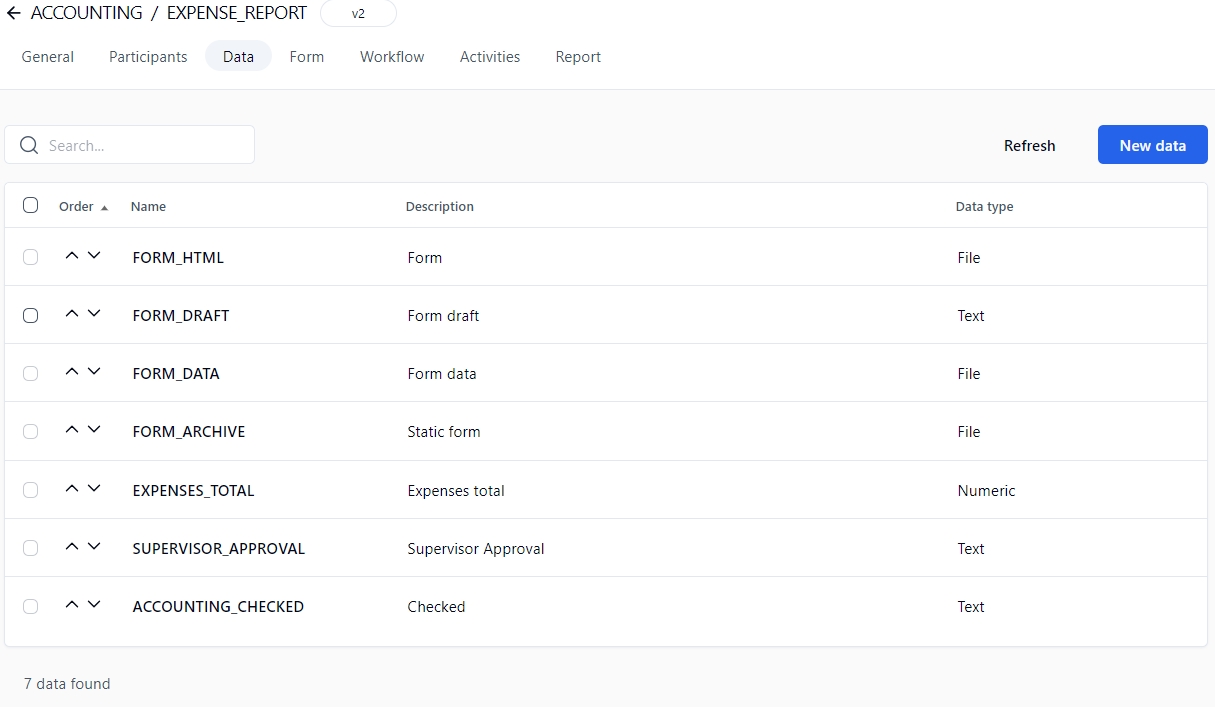Check the box for EXPENSES_TOTAL

(31, 490)
